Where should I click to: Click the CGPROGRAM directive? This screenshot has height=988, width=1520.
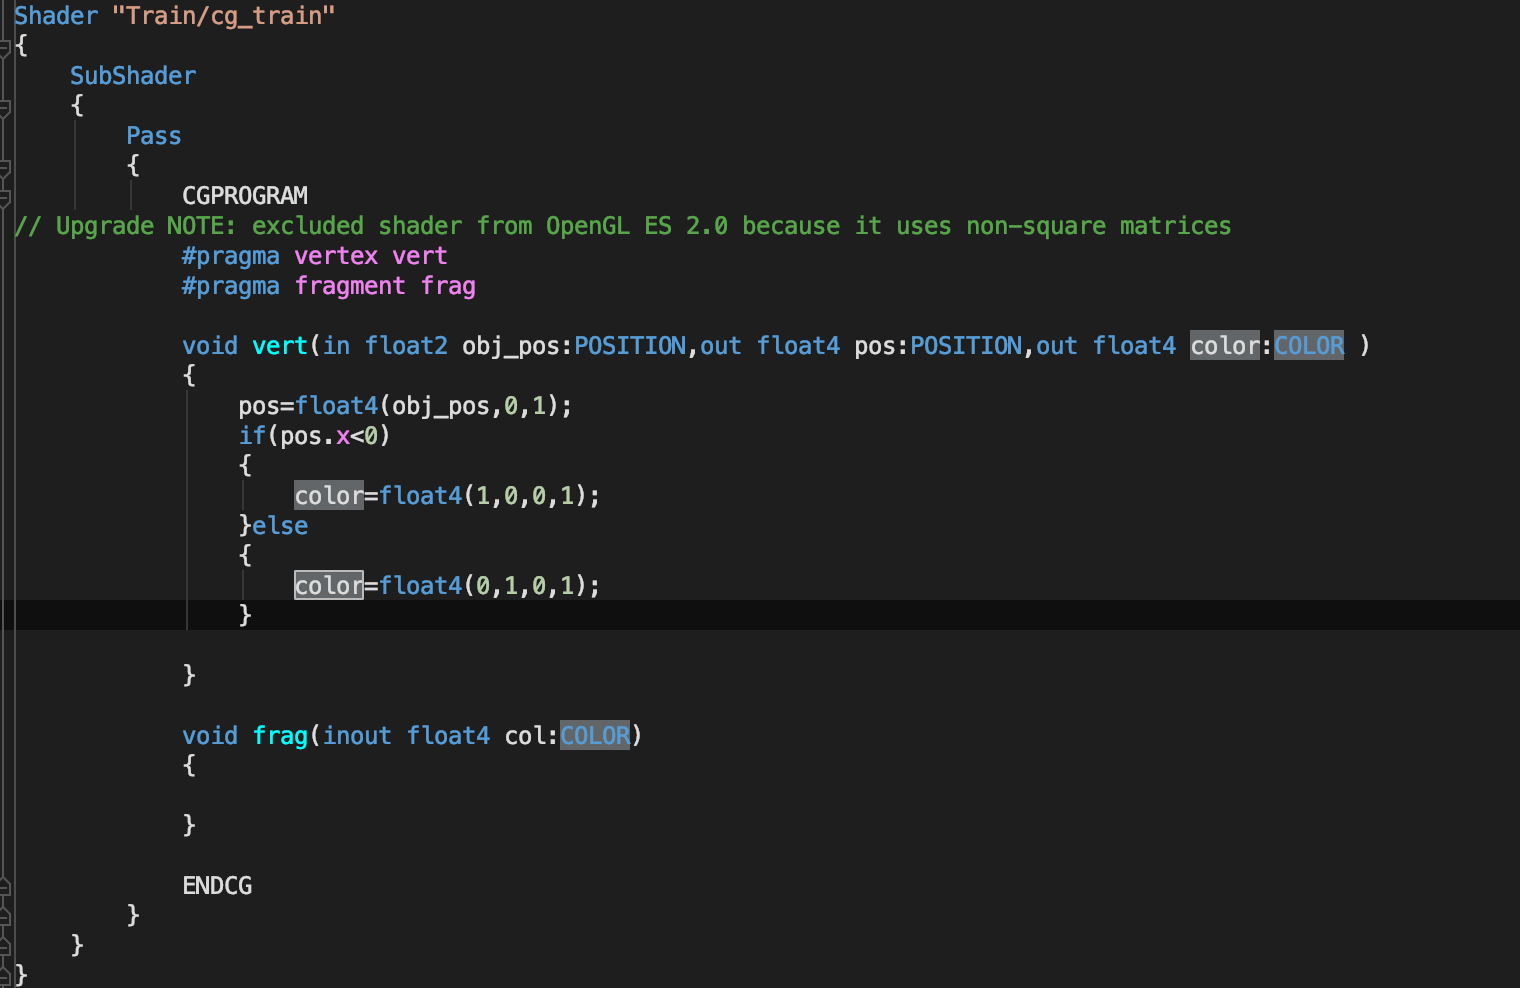[245, 196]
